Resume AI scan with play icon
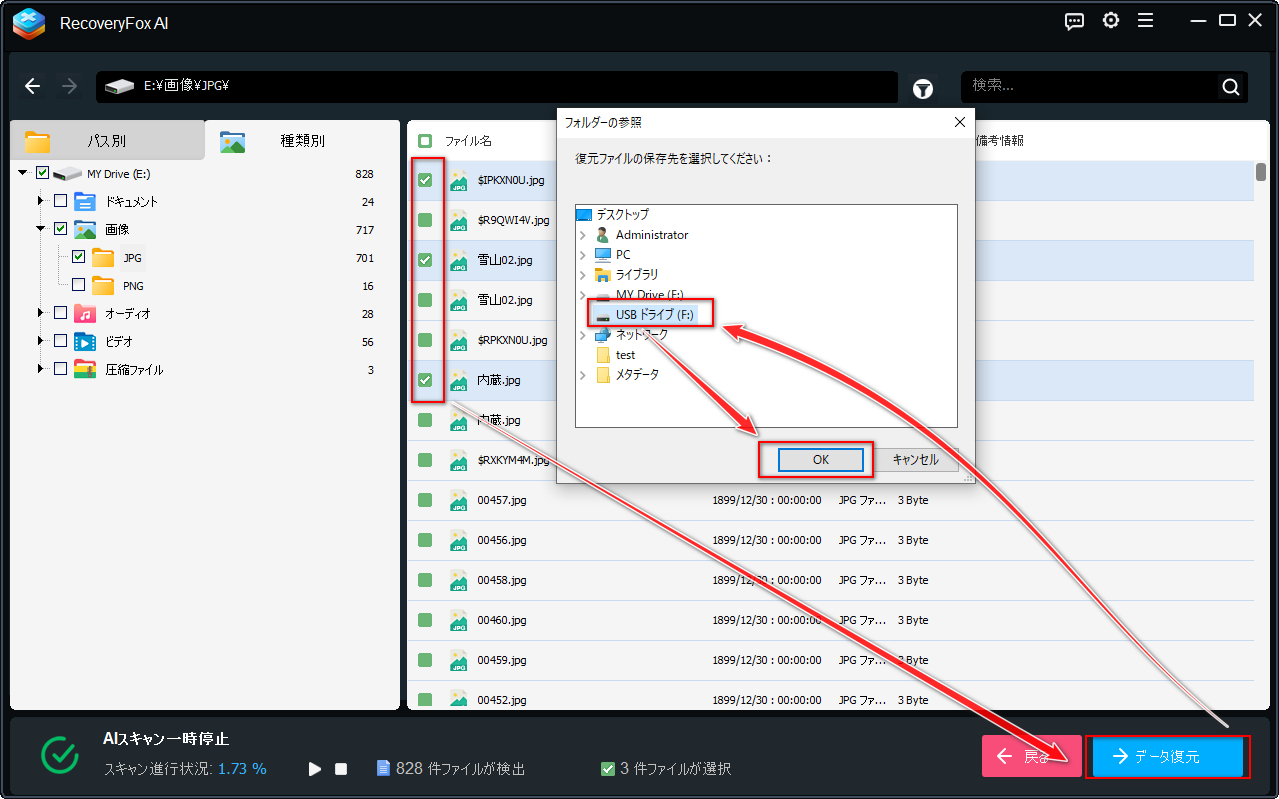Image resolution: width=1279 pixels, height=799 pixels. 315,769
